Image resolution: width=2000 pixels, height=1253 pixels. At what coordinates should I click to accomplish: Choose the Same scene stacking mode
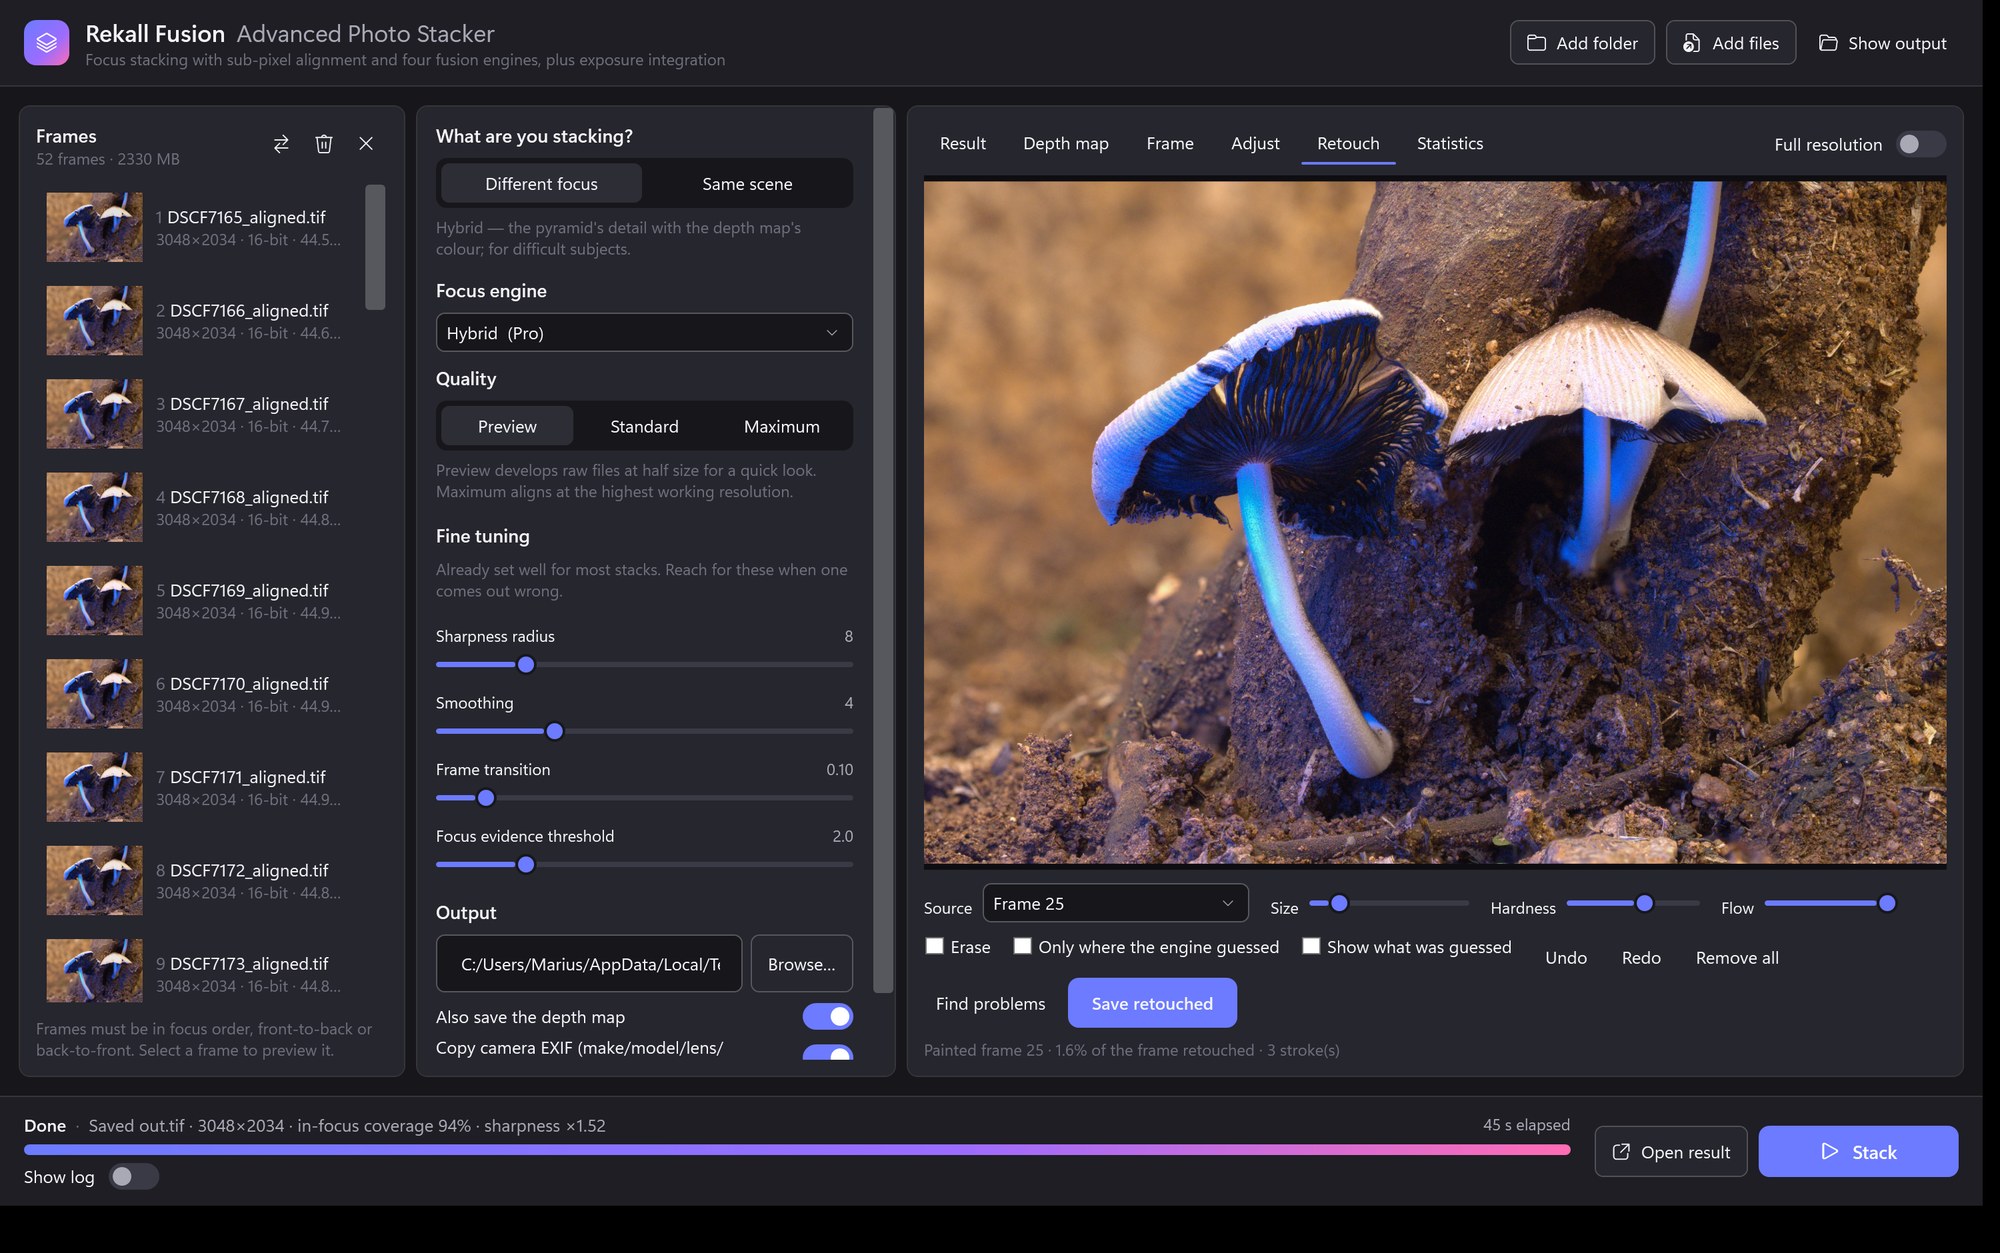tap(747, 184)
